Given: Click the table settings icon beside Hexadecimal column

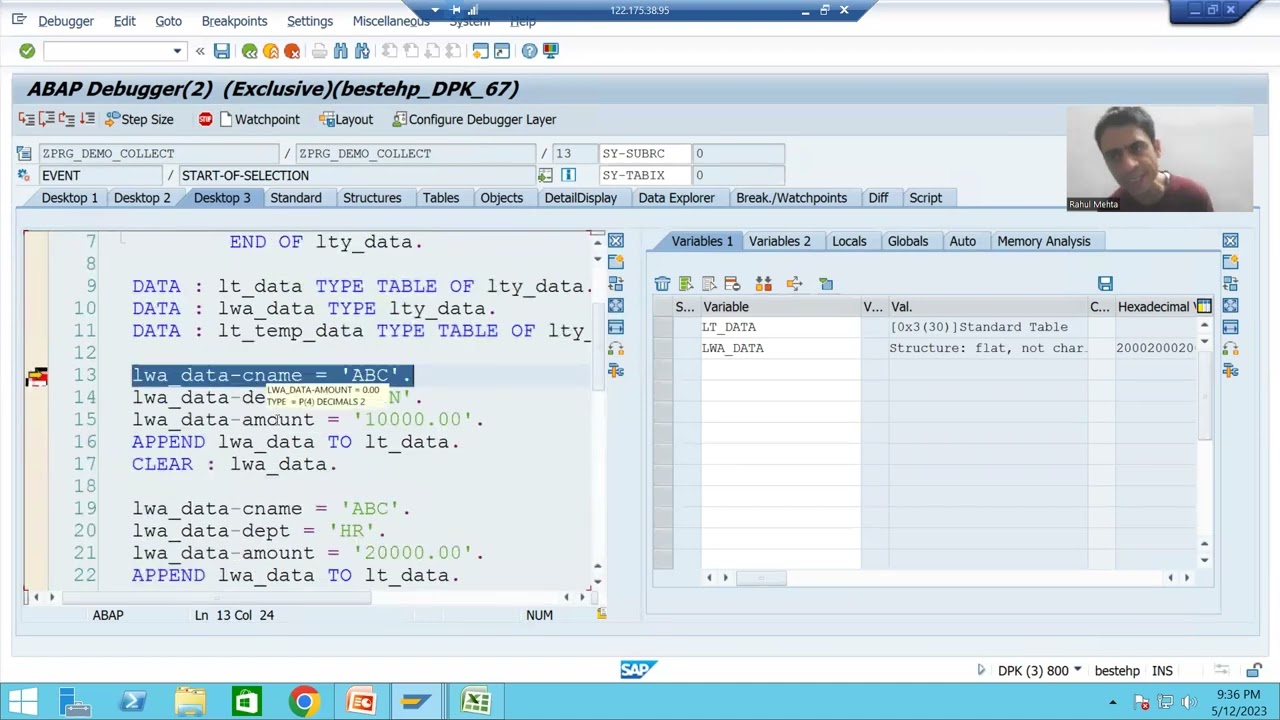Looking at the screenshot, I should (x=1204, y=307).
